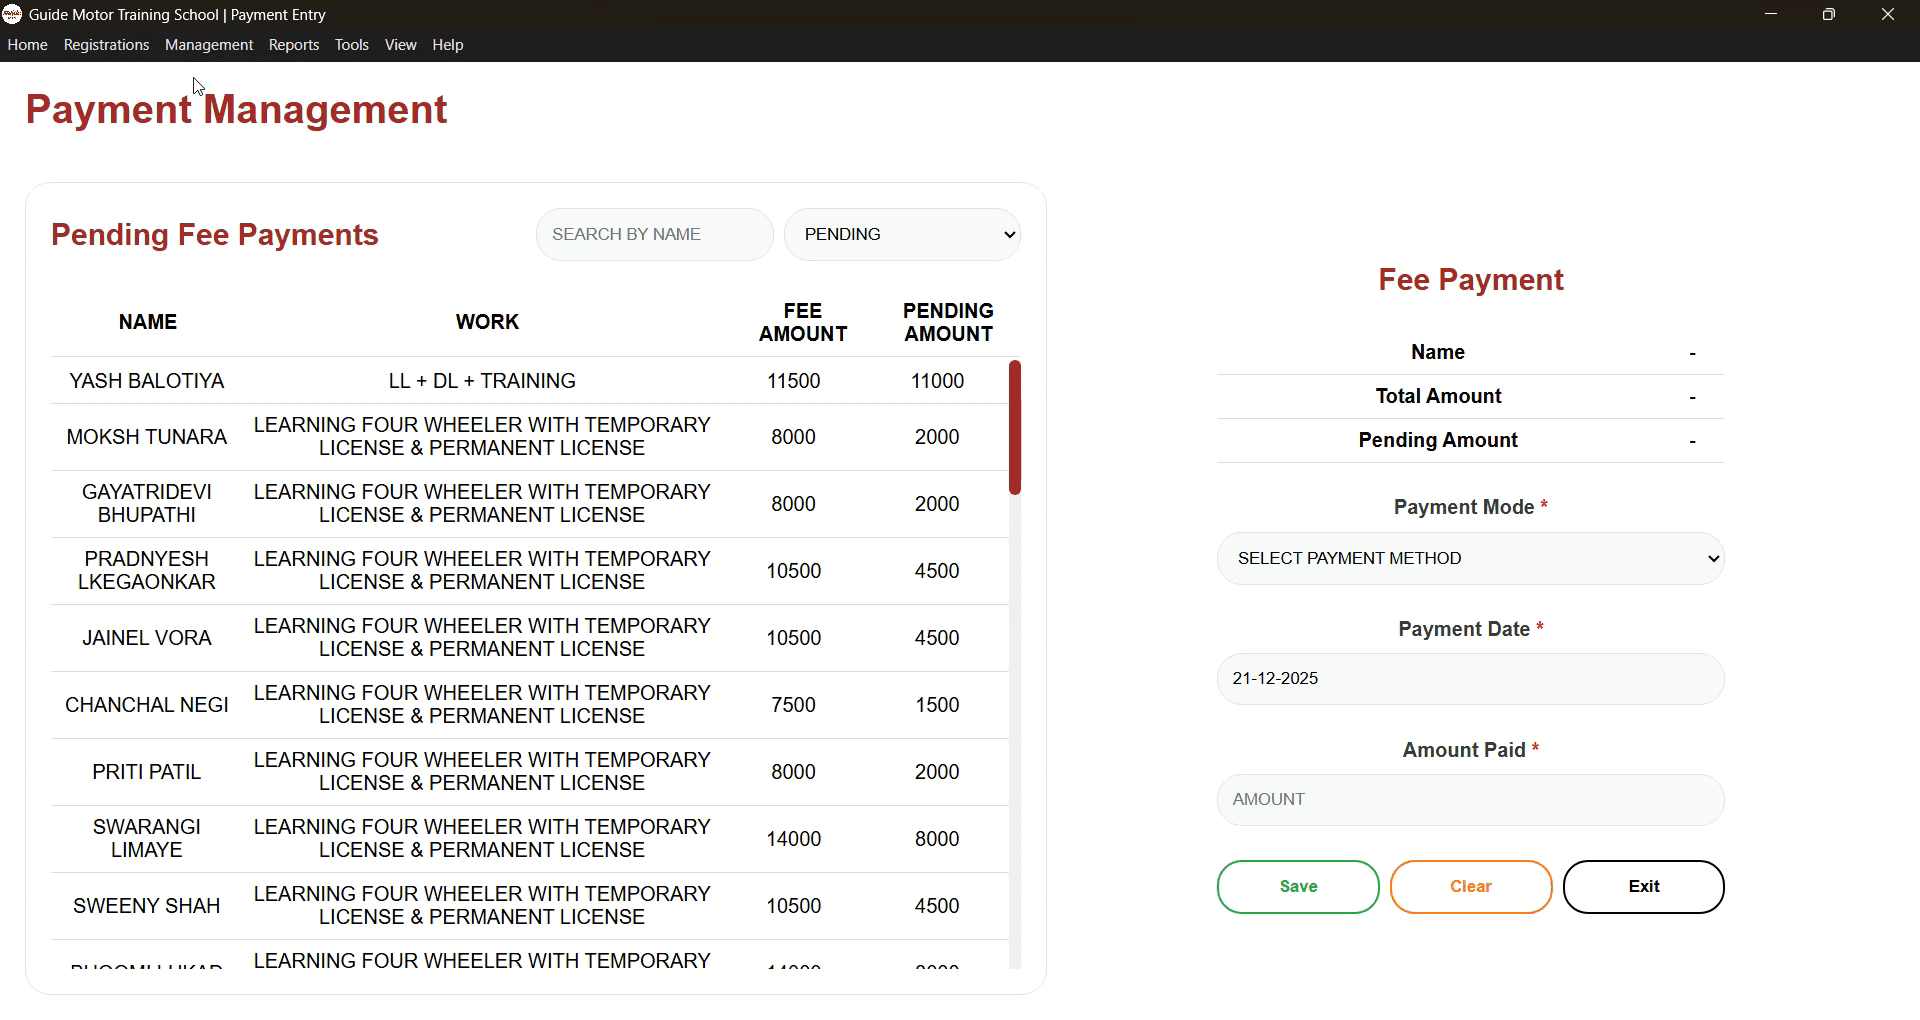
Task: Click the Clear button
Action: coord(1470,886)
